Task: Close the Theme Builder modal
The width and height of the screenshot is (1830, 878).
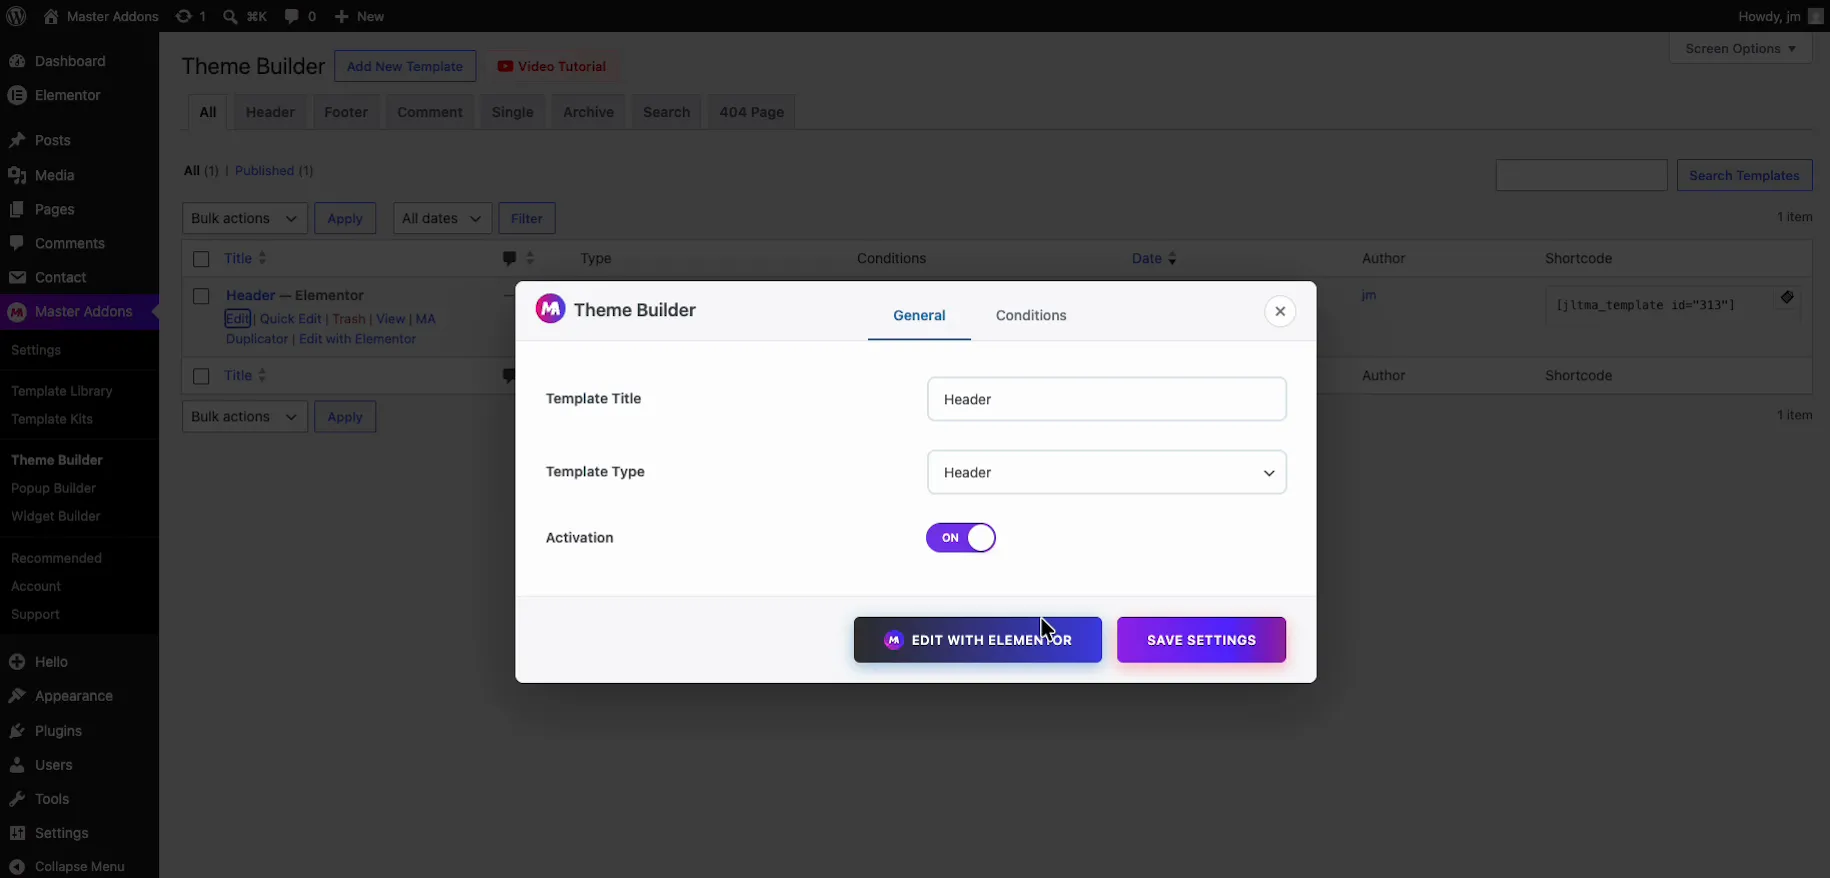Action: pyautogui.click(x=1280, y=311)
